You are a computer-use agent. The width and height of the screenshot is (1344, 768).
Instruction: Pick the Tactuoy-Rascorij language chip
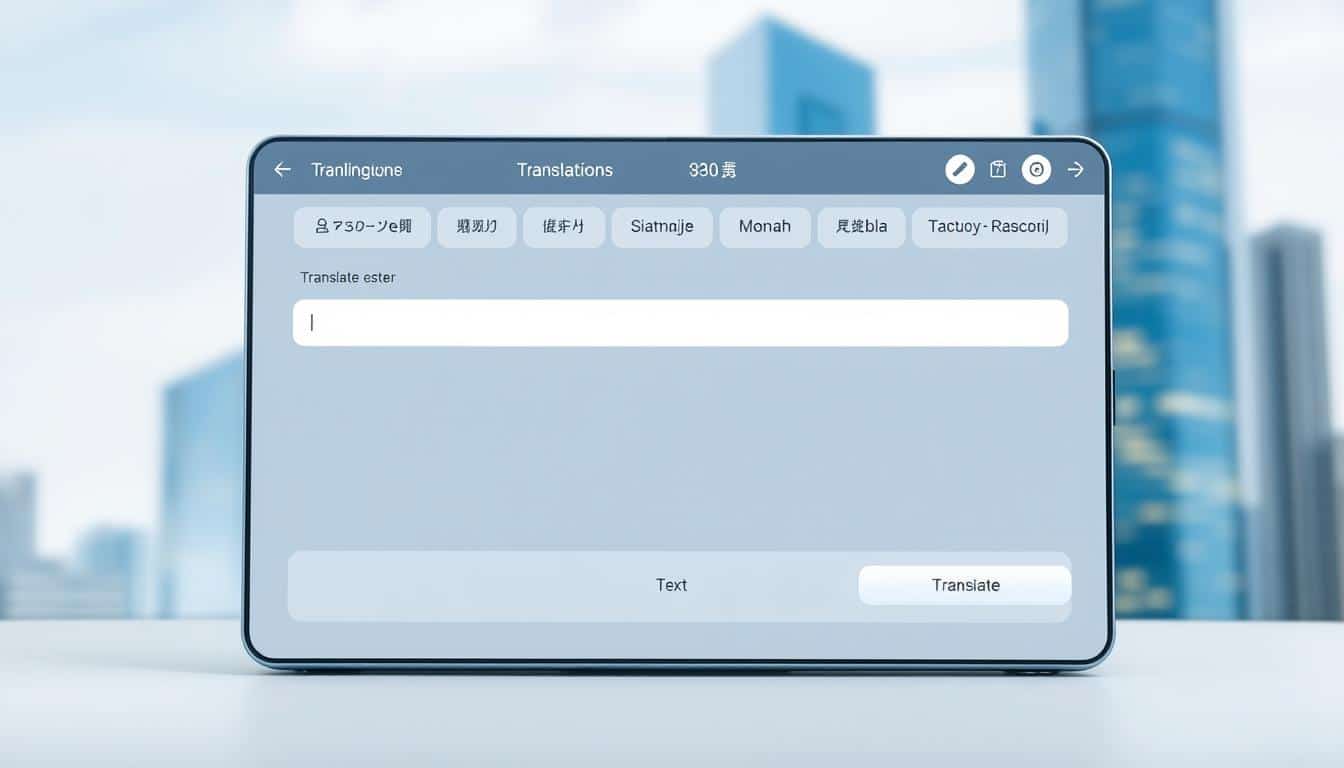pos(988,227)
